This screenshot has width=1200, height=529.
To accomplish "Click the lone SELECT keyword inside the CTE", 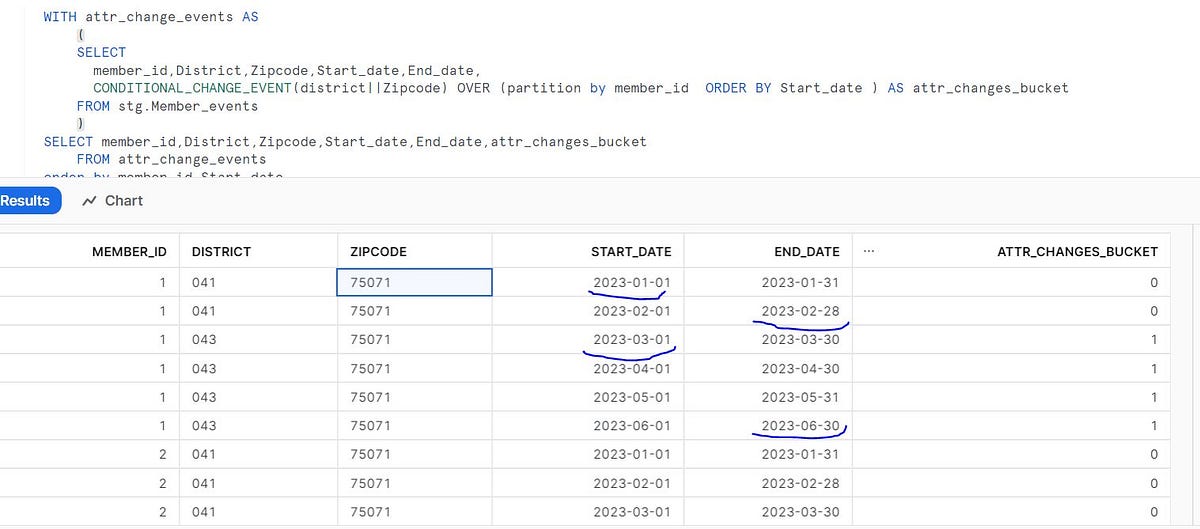I will pos(101,52).
